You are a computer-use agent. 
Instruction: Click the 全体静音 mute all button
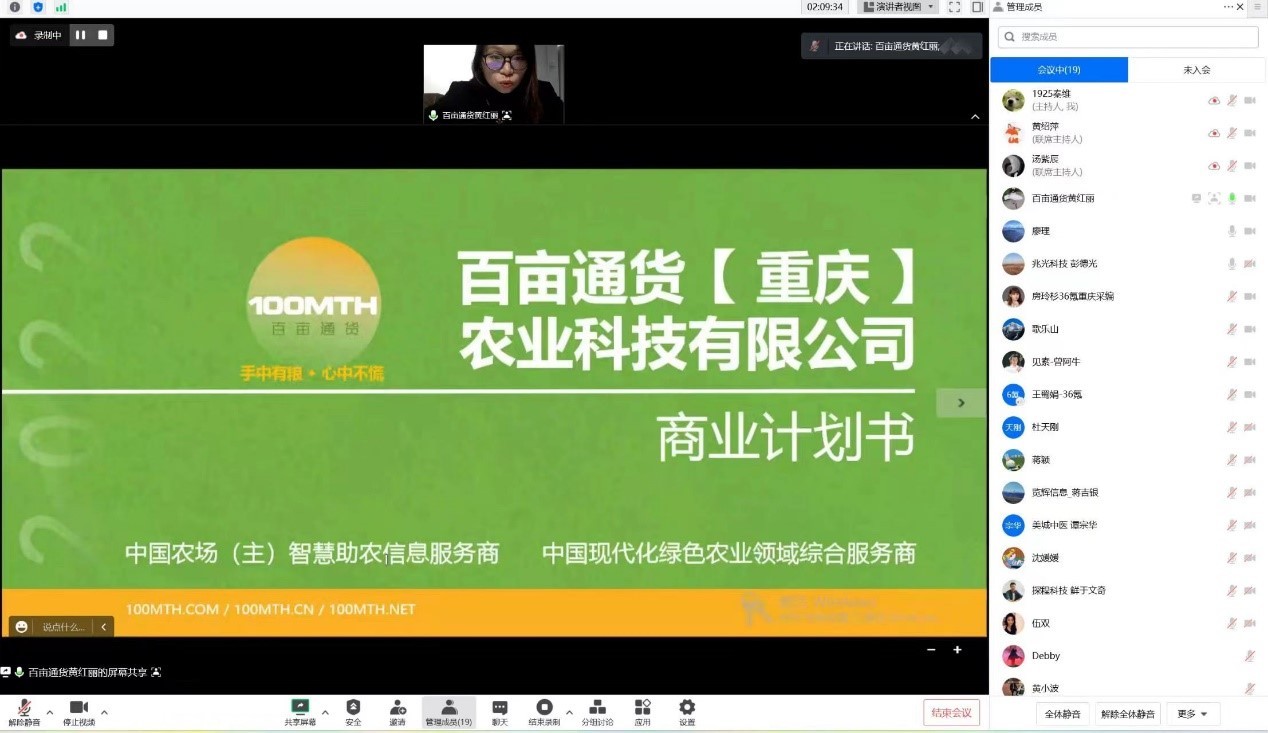(x=1063, y=714)
